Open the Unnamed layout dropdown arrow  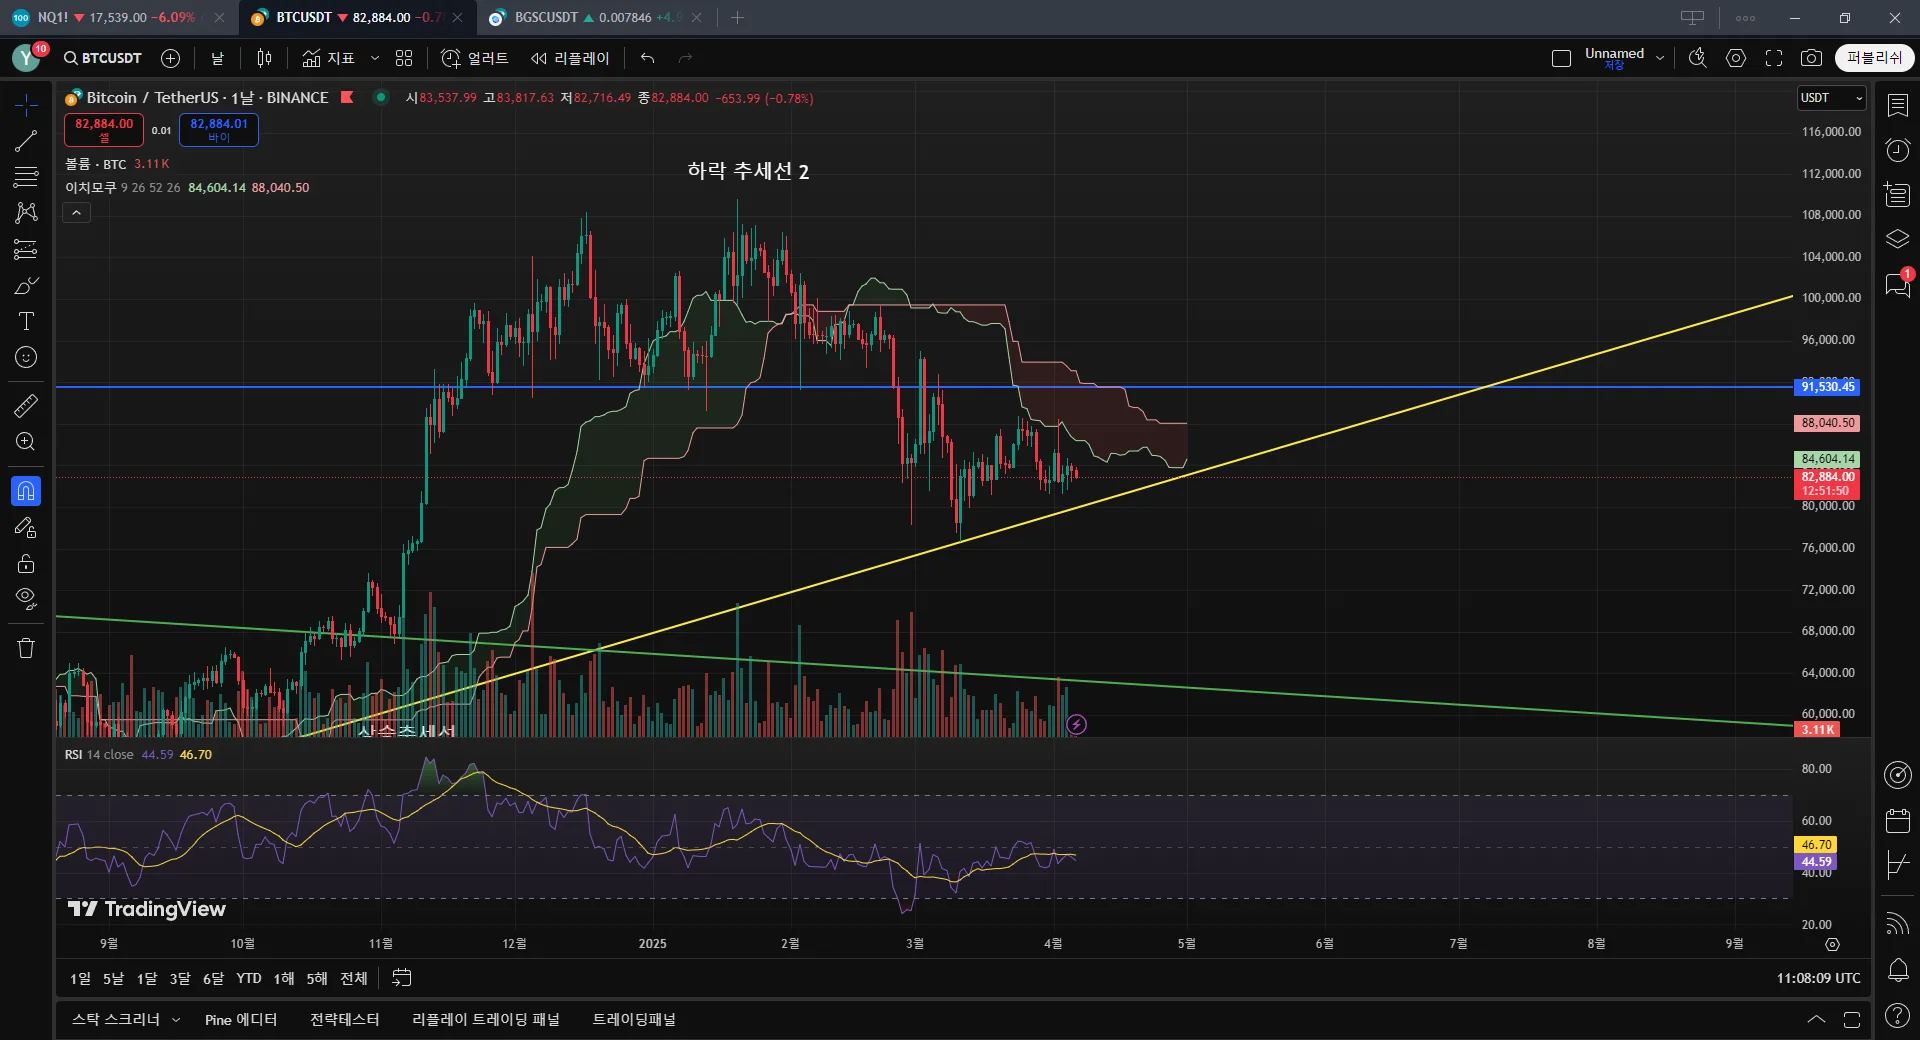click(x=1660, y=58)
